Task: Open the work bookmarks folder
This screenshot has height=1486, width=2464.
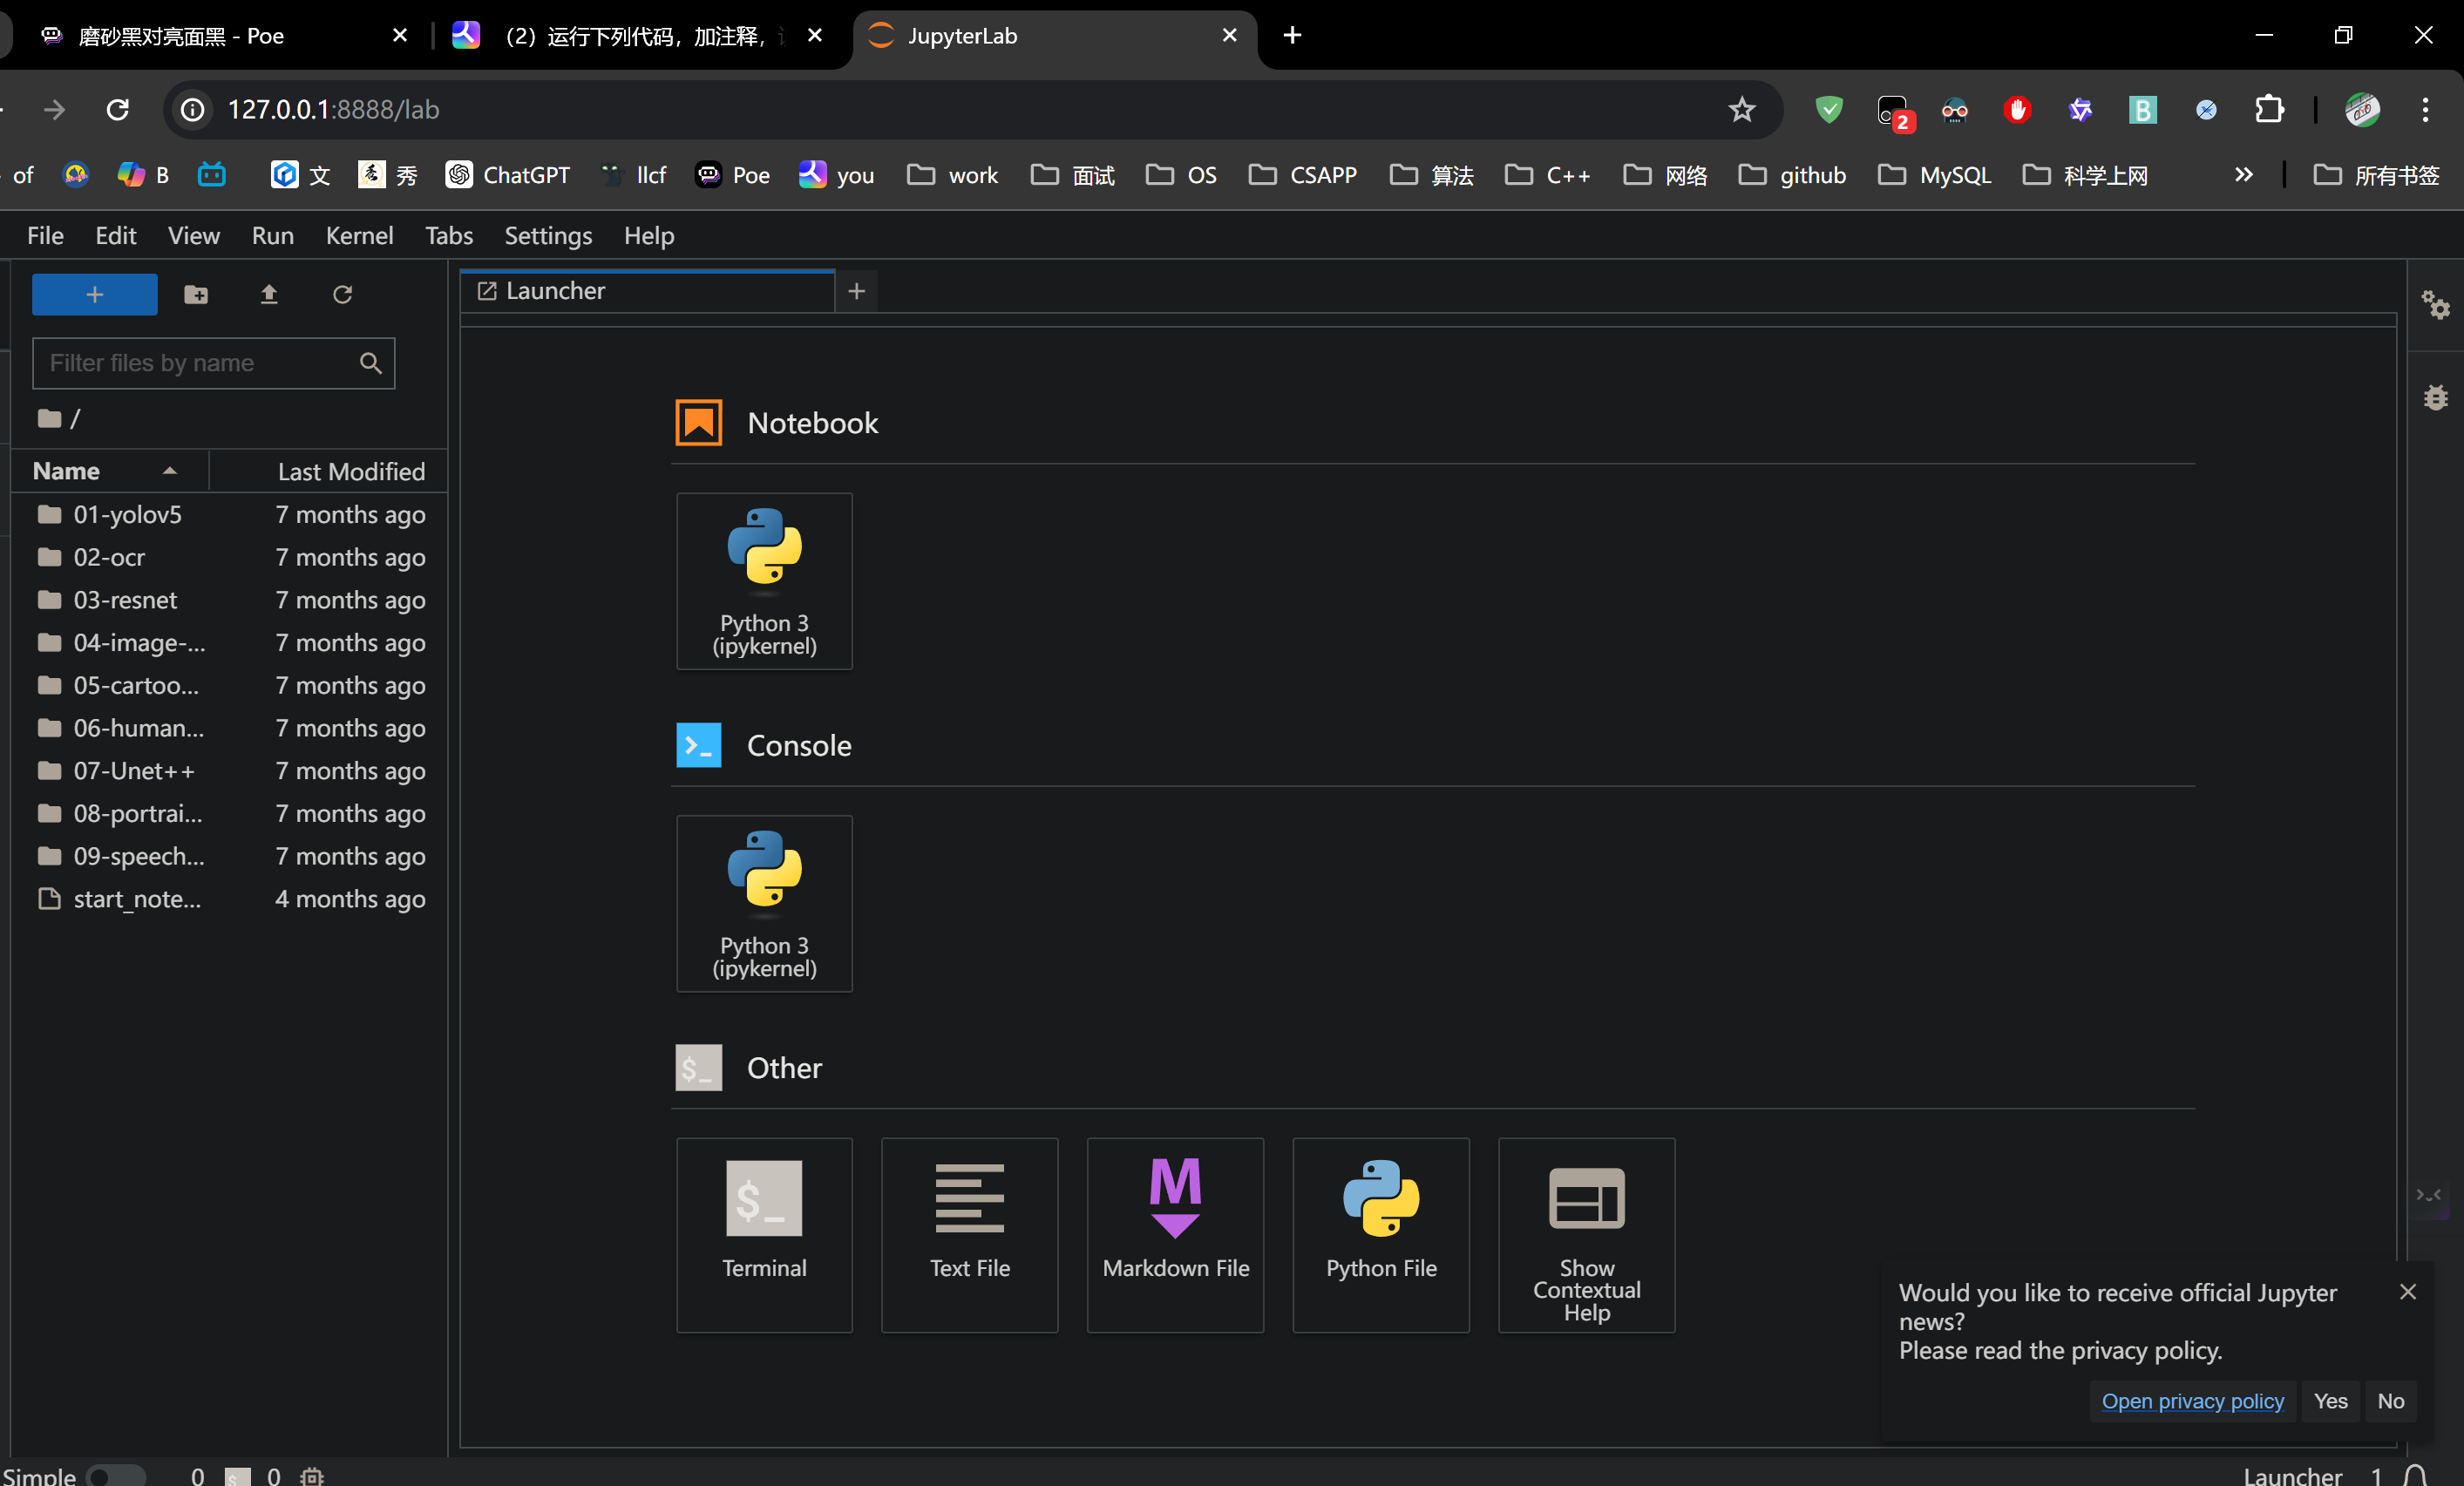Action: [952, 175]
